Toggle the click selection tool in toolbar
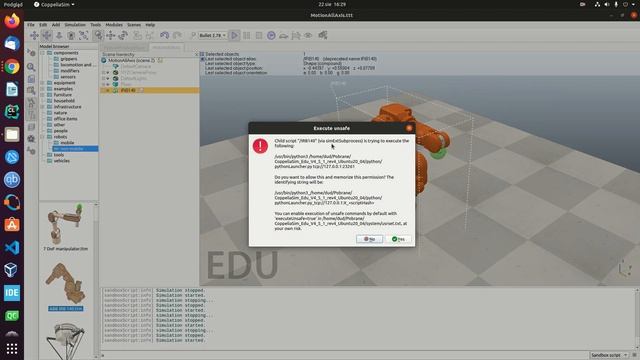Image resolution: width=640 pixels, height=360 pixels. [x=98, y=36]
